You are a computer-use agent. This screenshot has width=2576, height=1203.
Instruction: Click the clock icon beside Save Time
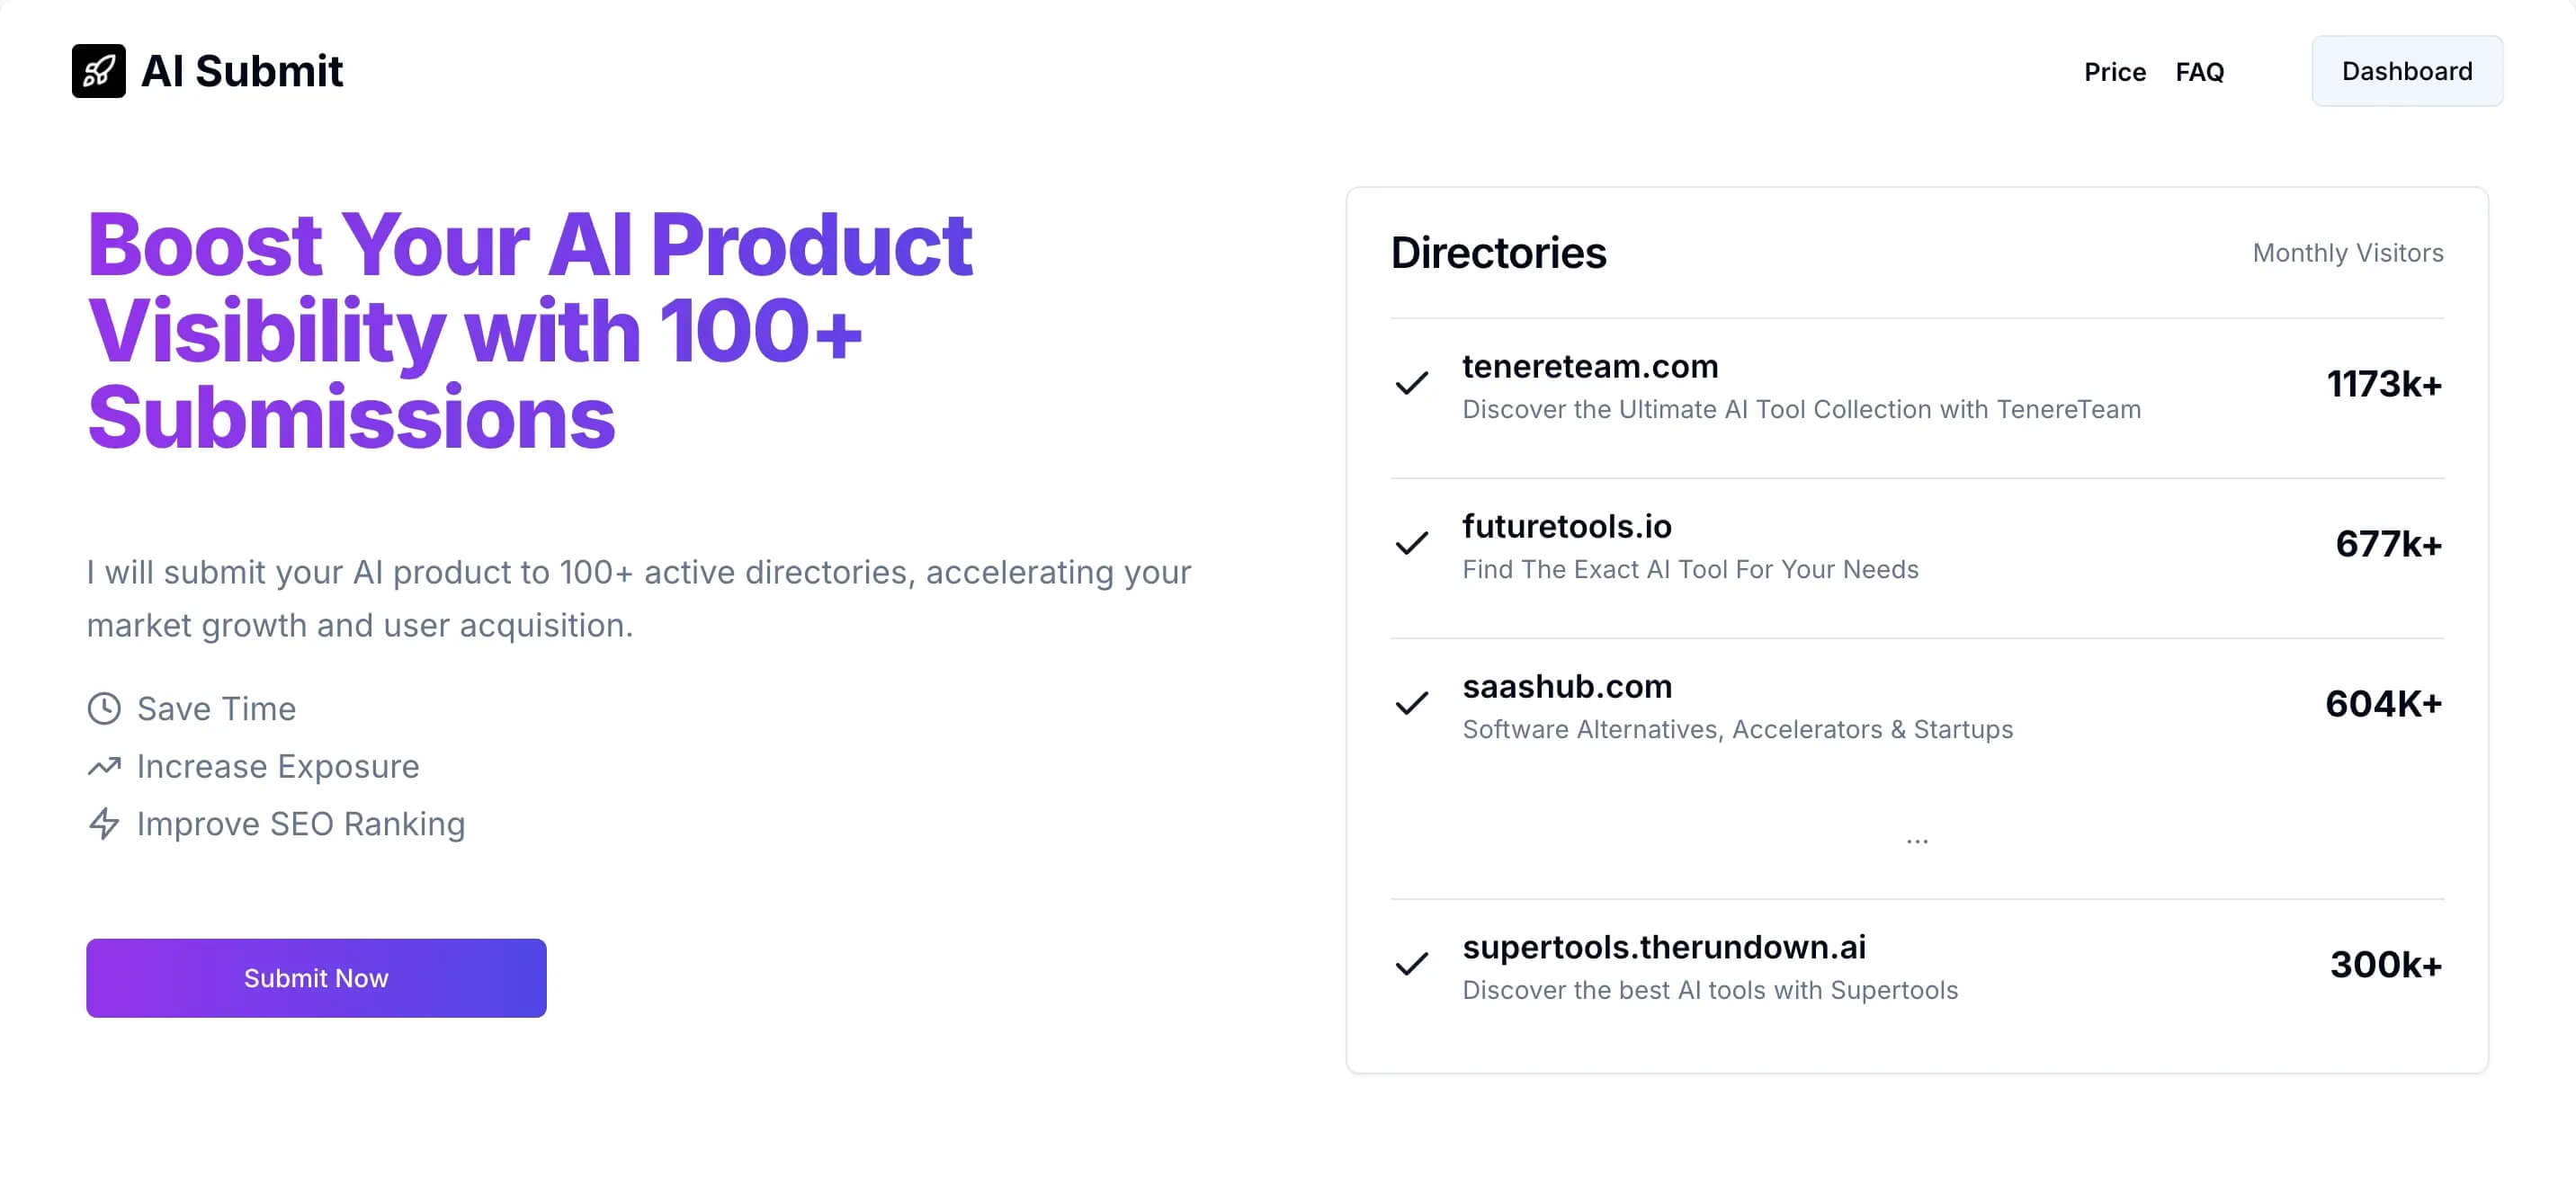tap(104, 707)
